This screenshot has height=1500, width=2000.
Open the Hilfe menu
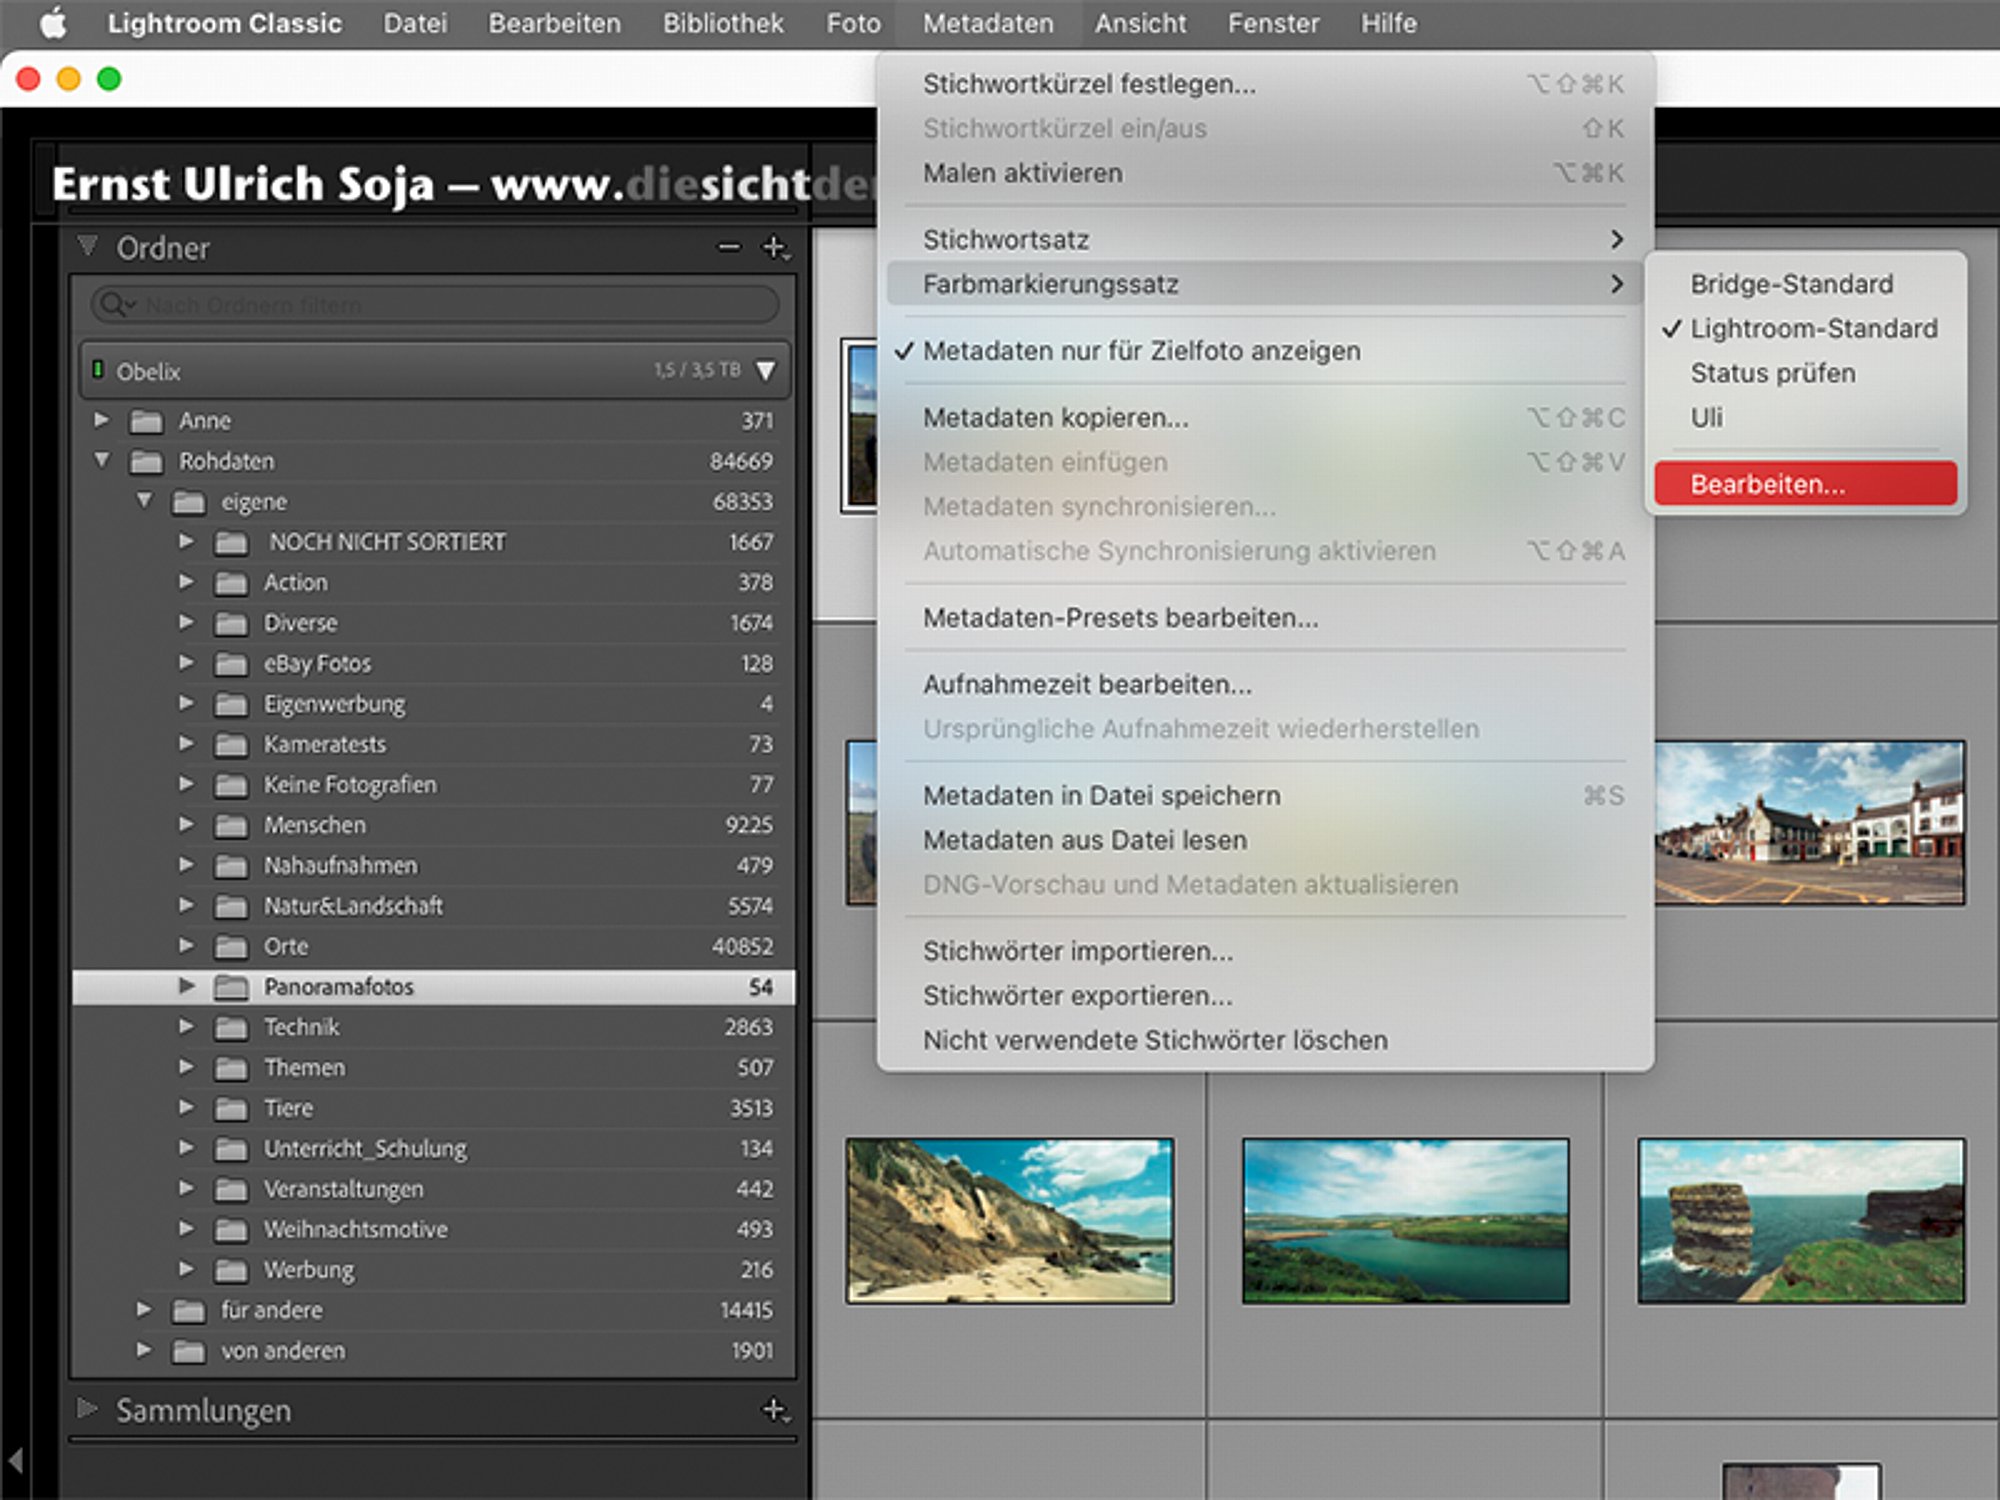click(x=1388, y=23)
